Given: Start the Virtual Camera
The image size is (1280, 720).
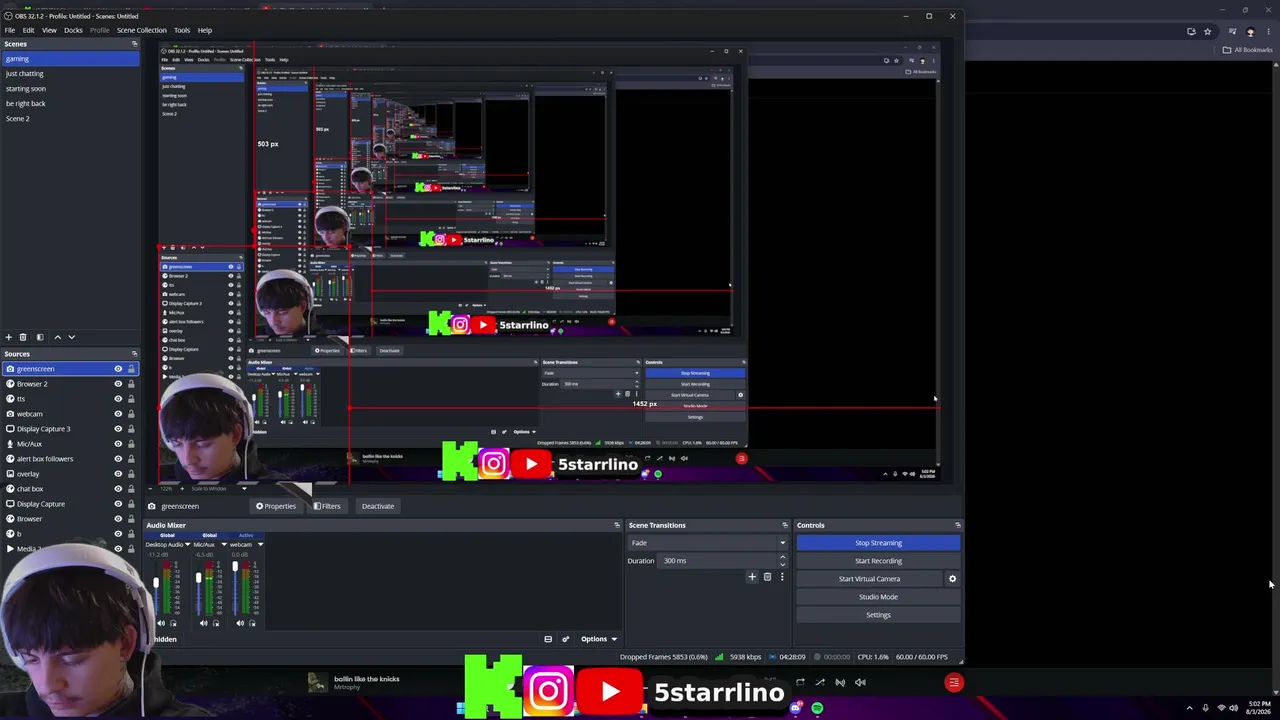Looking at the screenshot, I should 869,579.
